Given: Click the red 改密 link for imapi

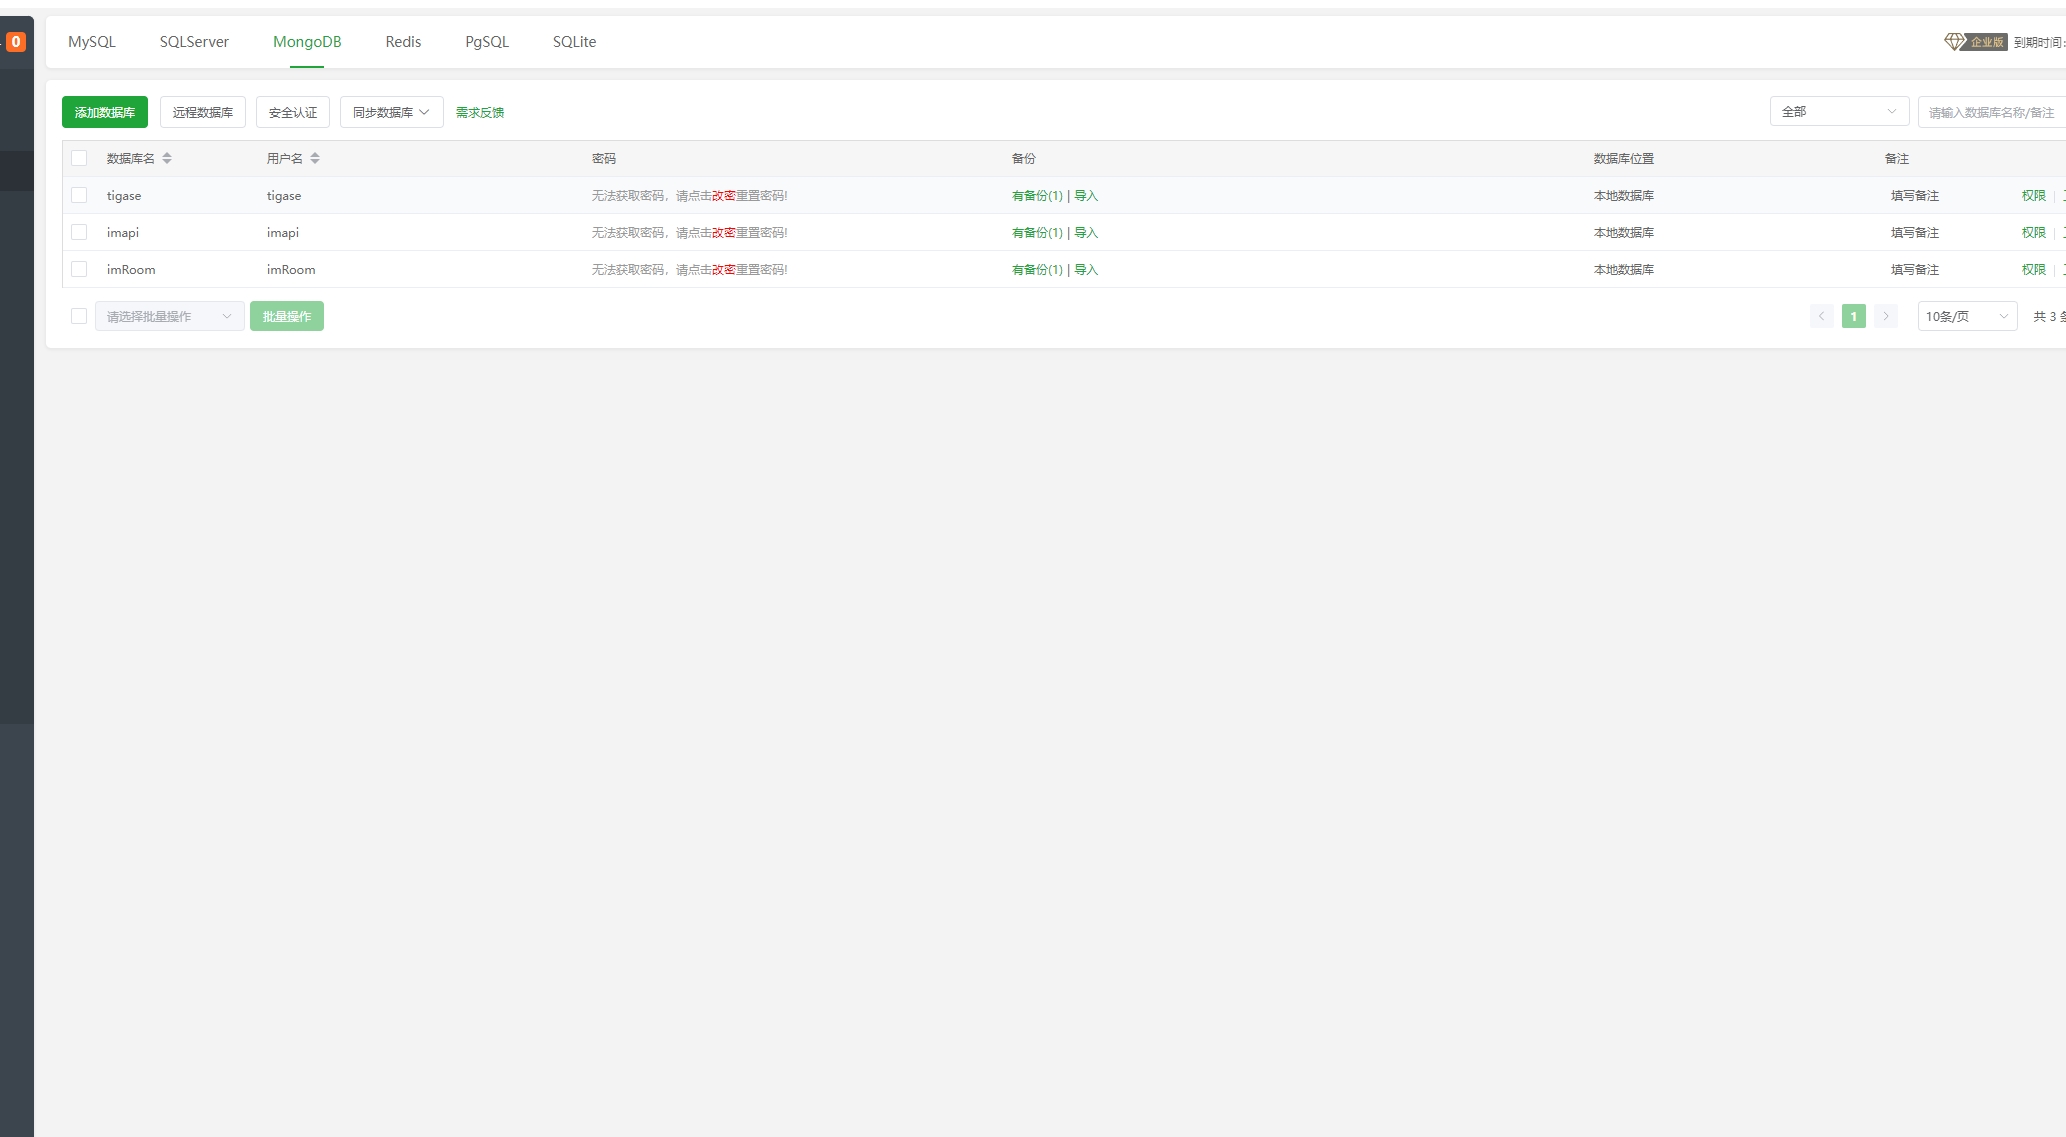Looking at the screenshot, I should [723, 232].
